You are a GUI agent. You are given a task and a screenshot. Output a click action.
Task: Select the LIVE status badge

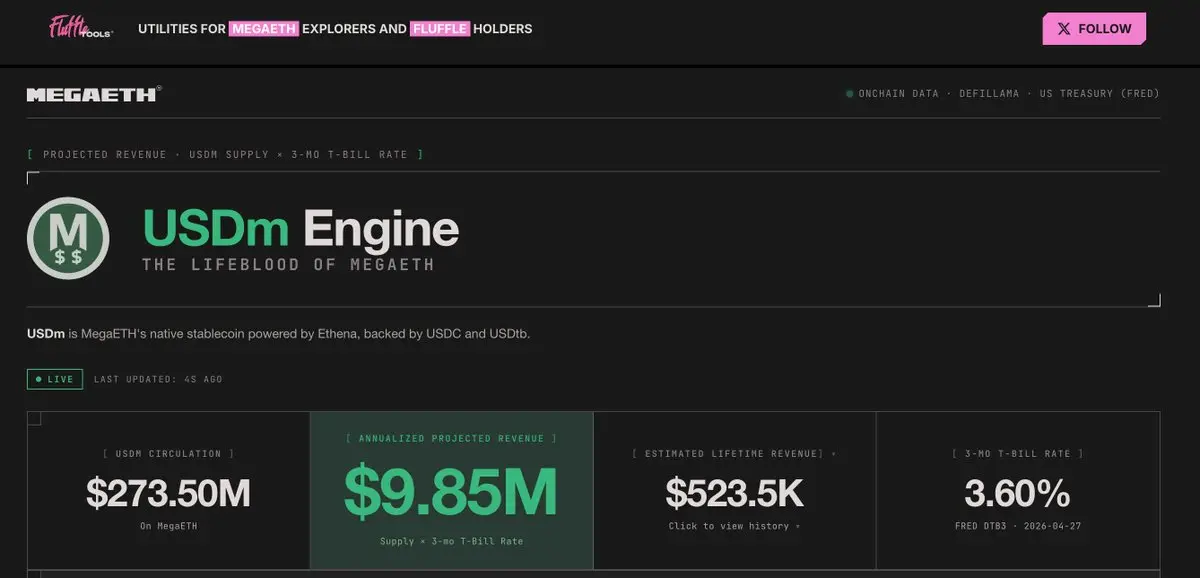coord(55,379)
